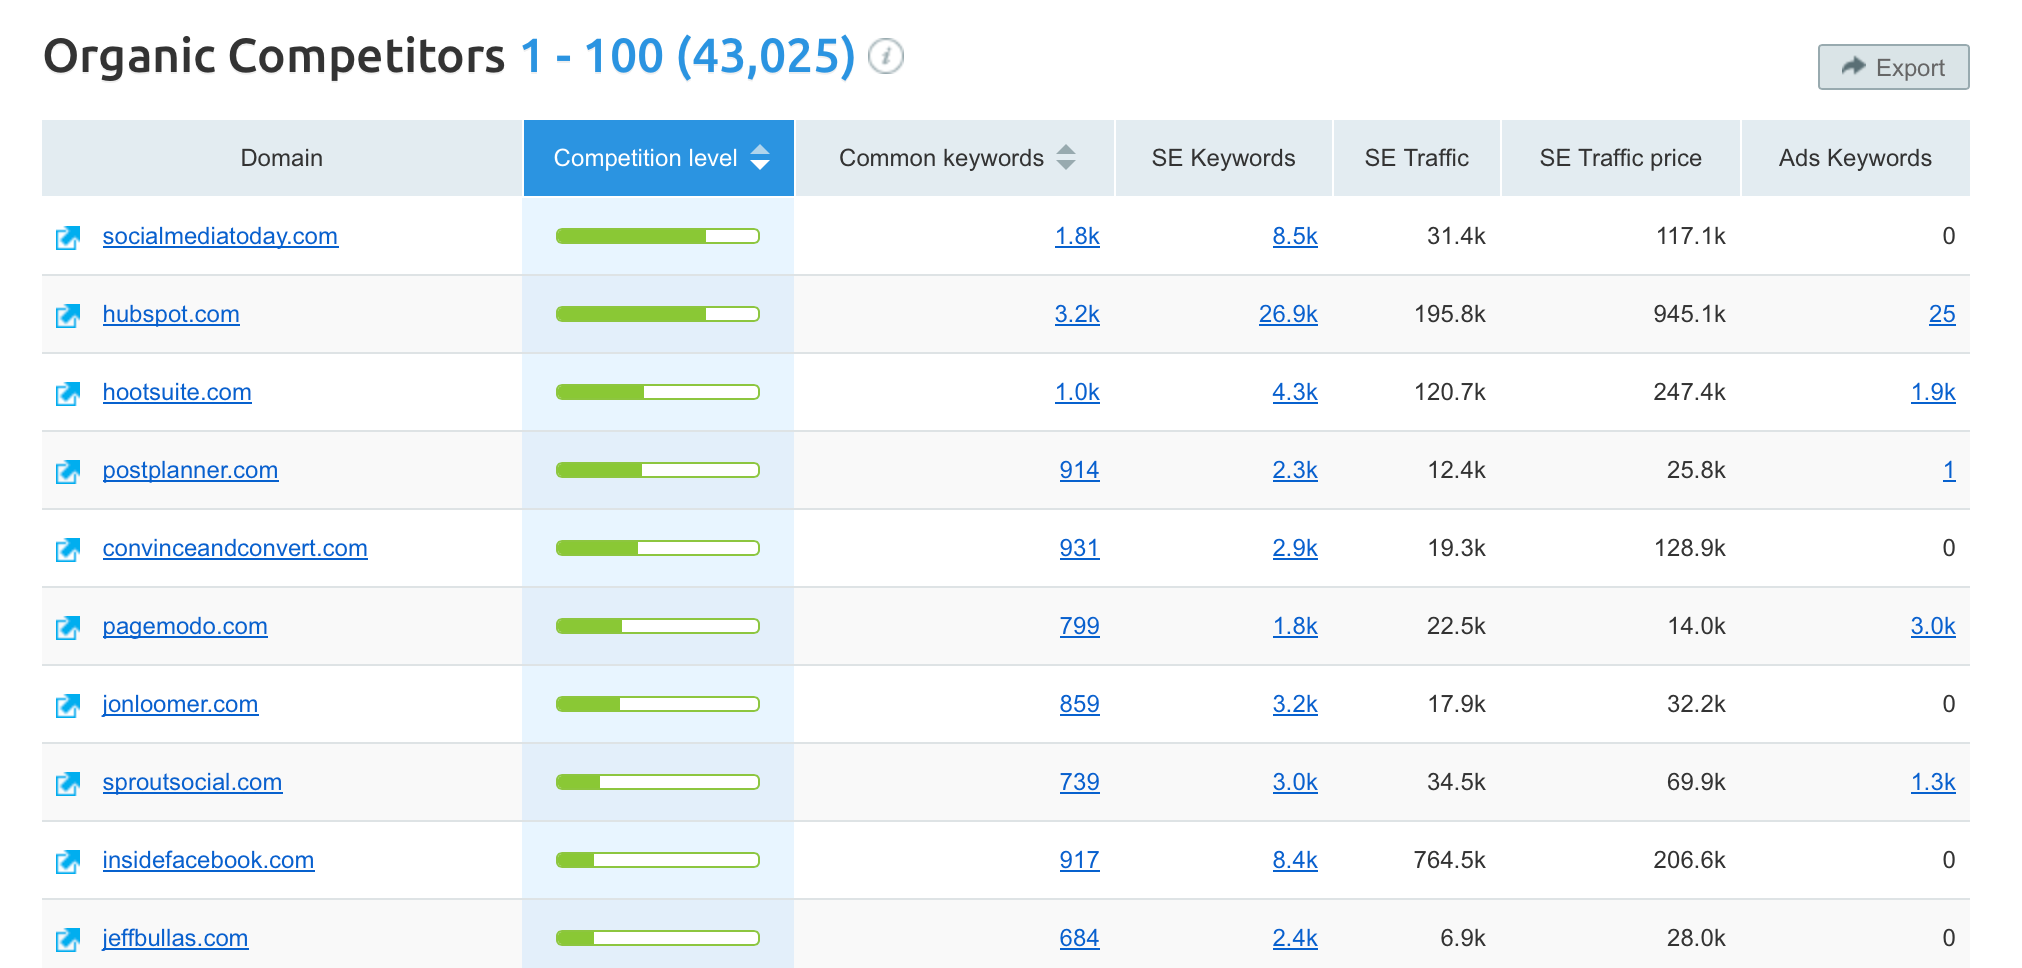This screenshot has width=2022, height=968.
Task: Open jonloomer.com external link icon
Action: pyautogui.click(x=68, y=706)
